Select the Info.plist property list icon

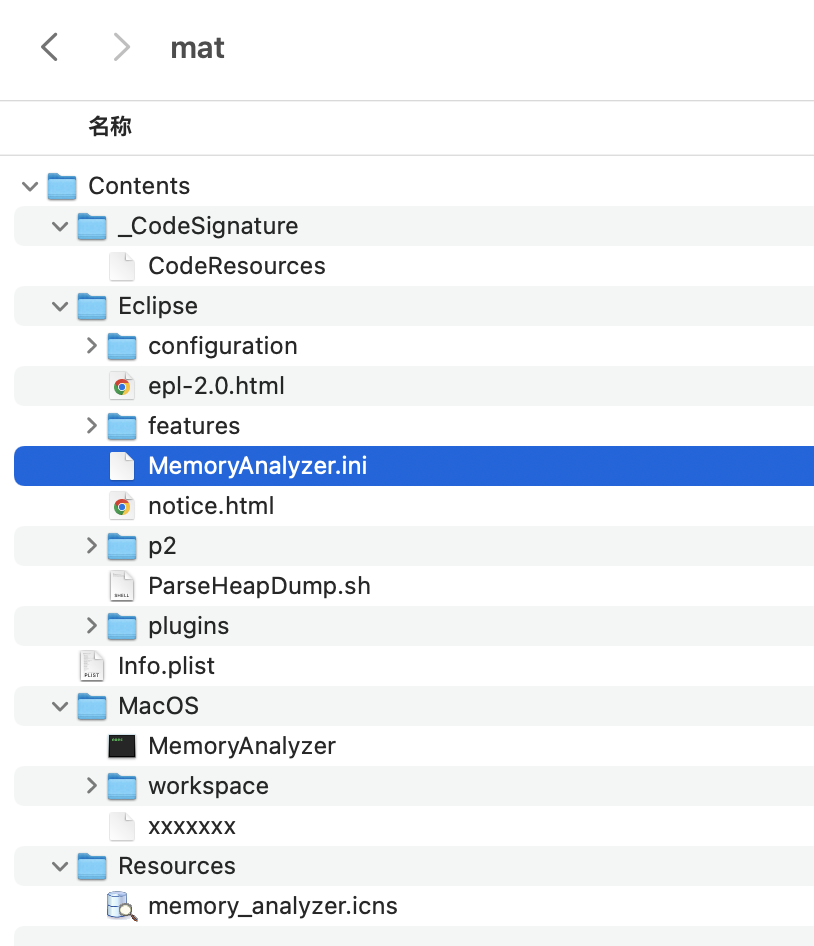[92, 666]
